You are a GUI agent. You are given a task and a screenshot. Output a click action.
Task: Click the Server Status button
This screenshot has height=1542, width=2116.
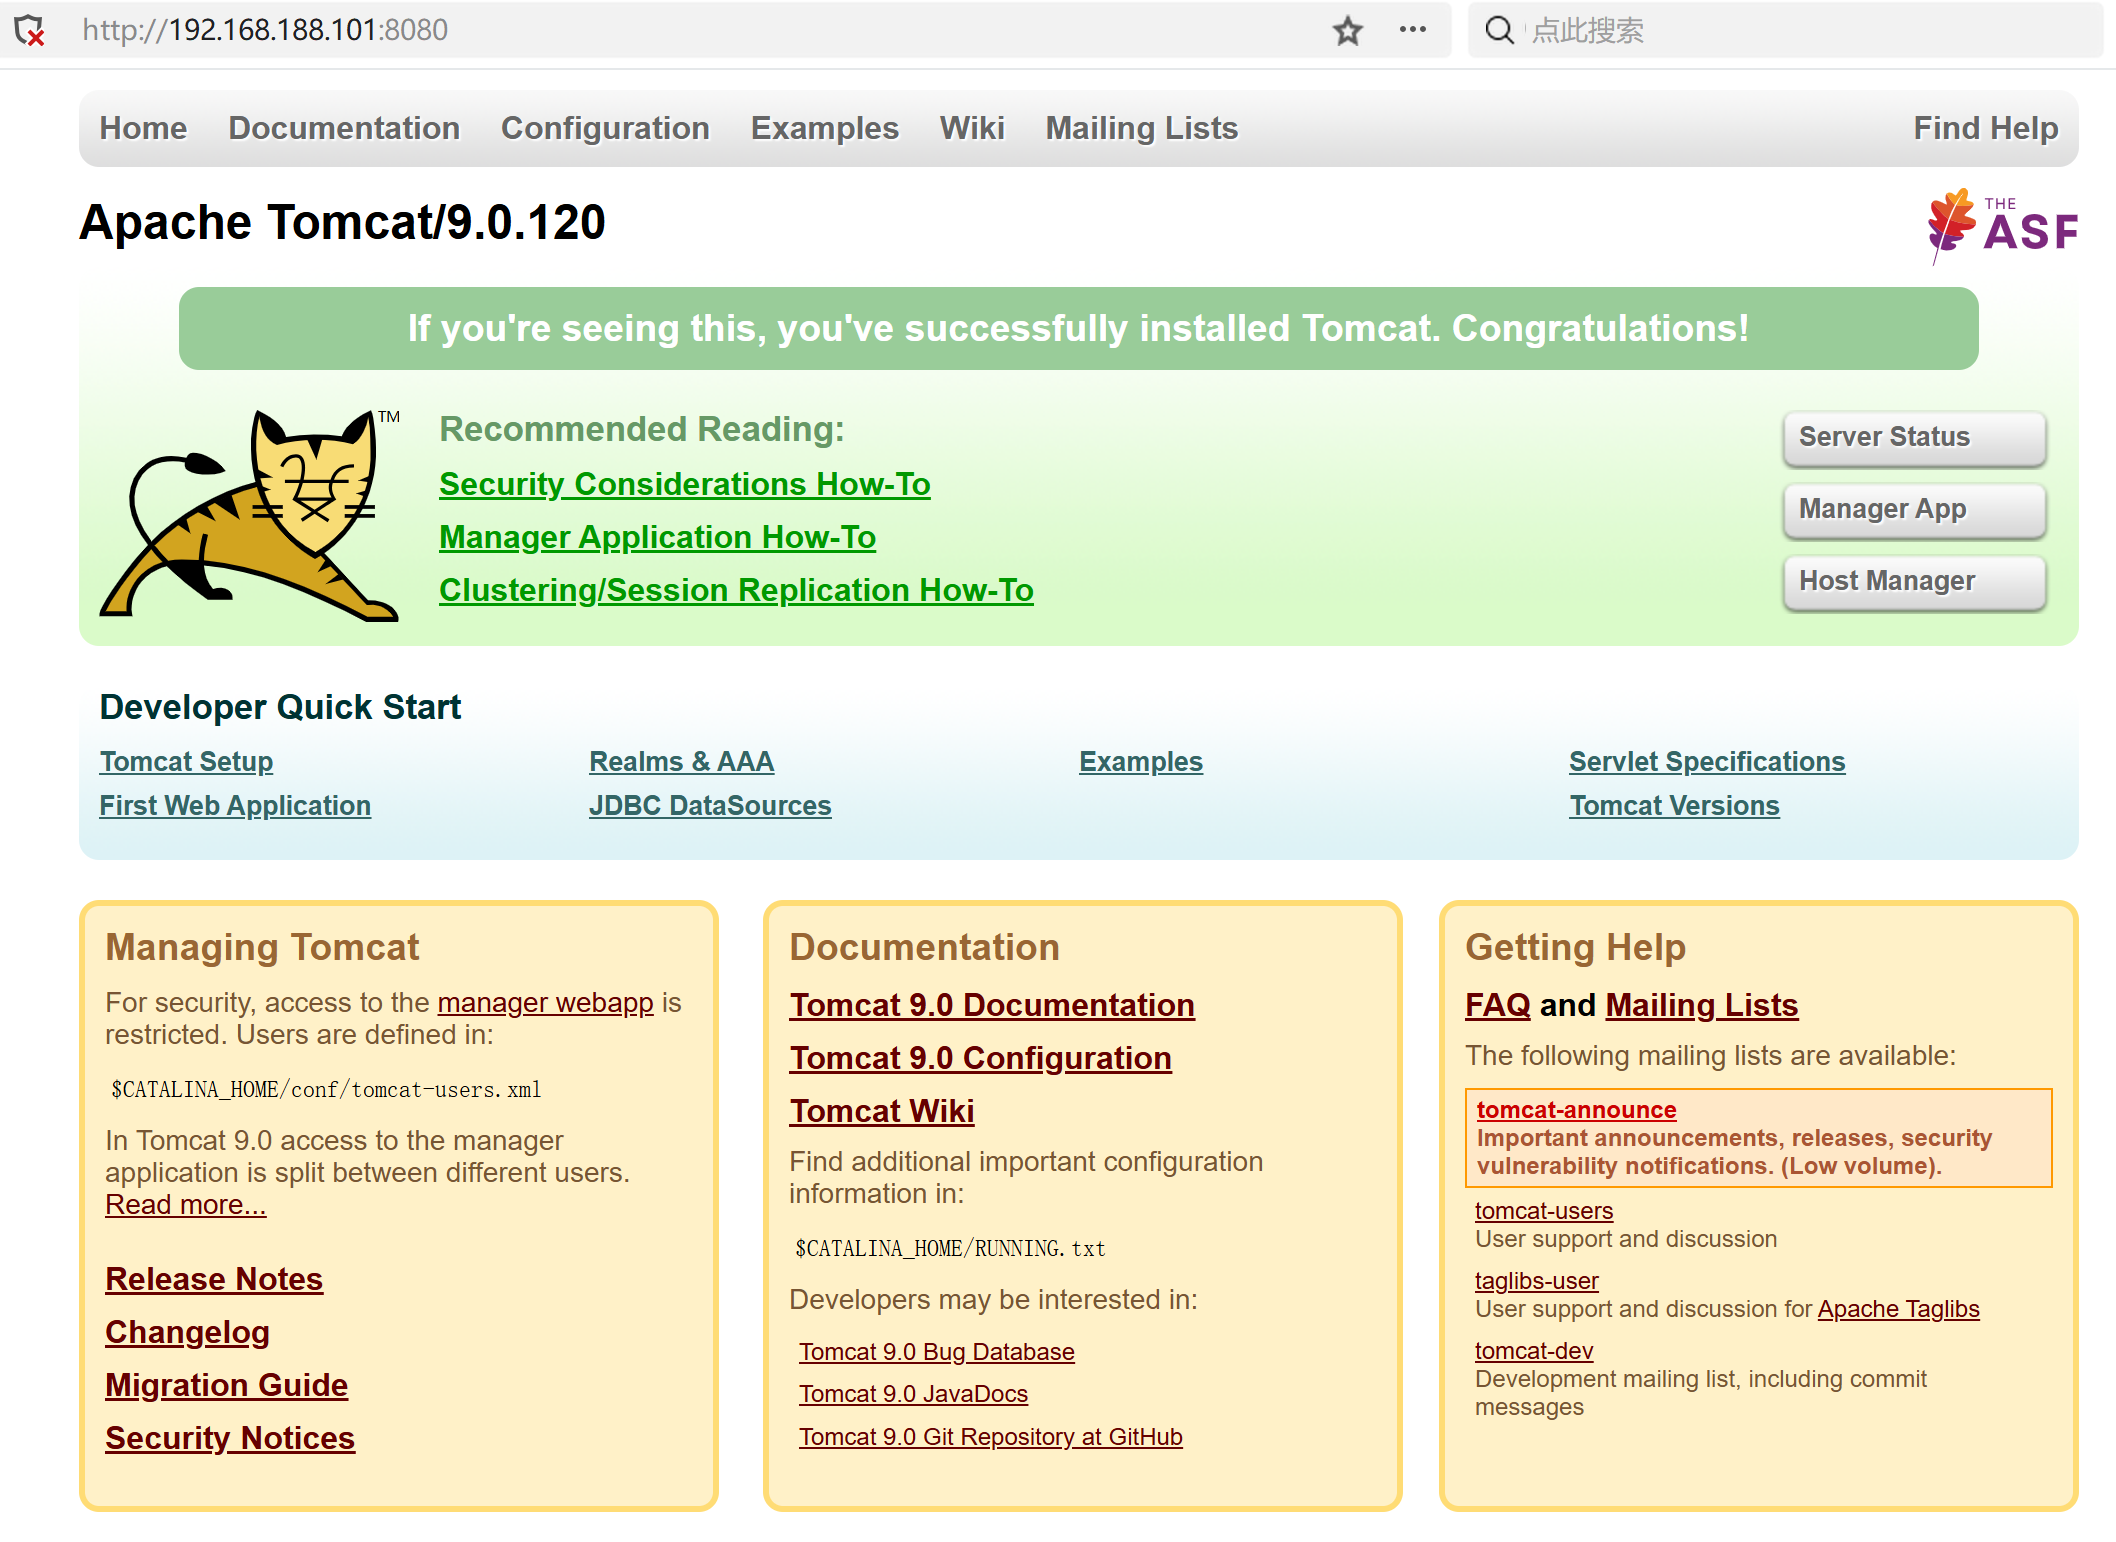(x=1914, y=437)
